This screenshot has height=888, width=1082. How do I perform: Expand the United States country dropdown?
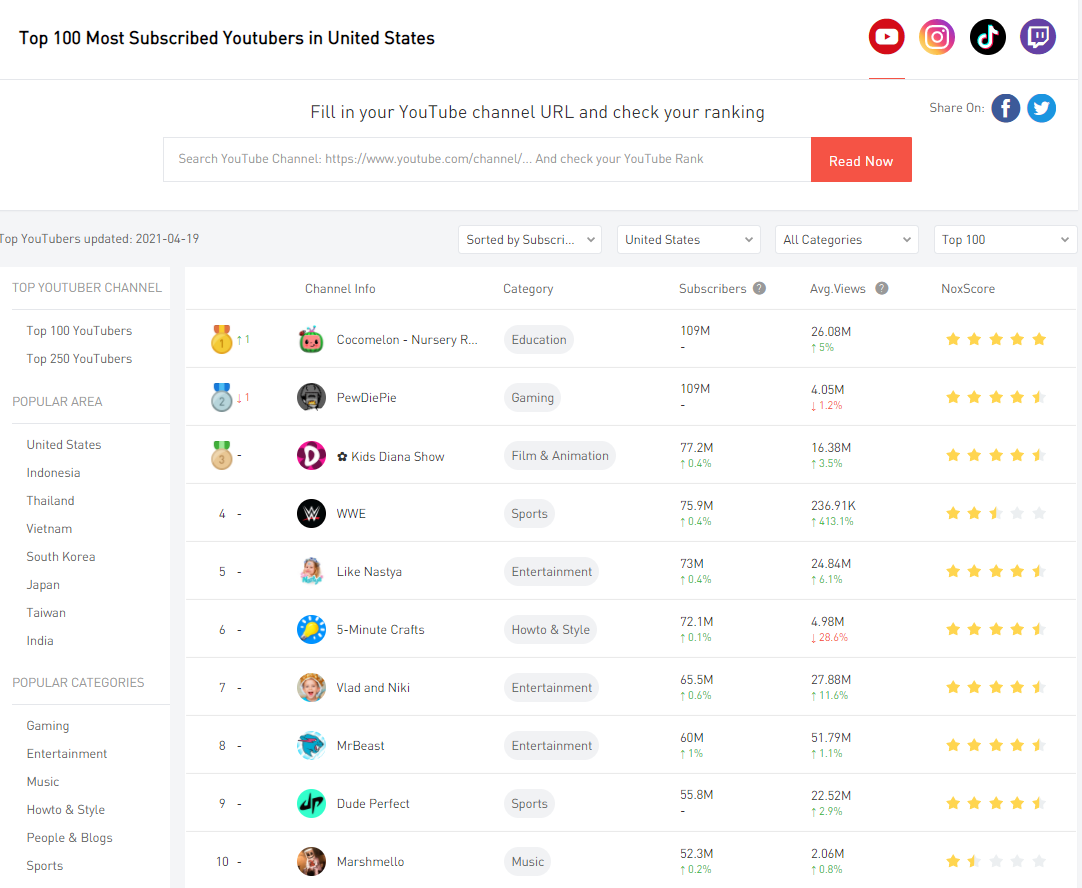(688, 239)
